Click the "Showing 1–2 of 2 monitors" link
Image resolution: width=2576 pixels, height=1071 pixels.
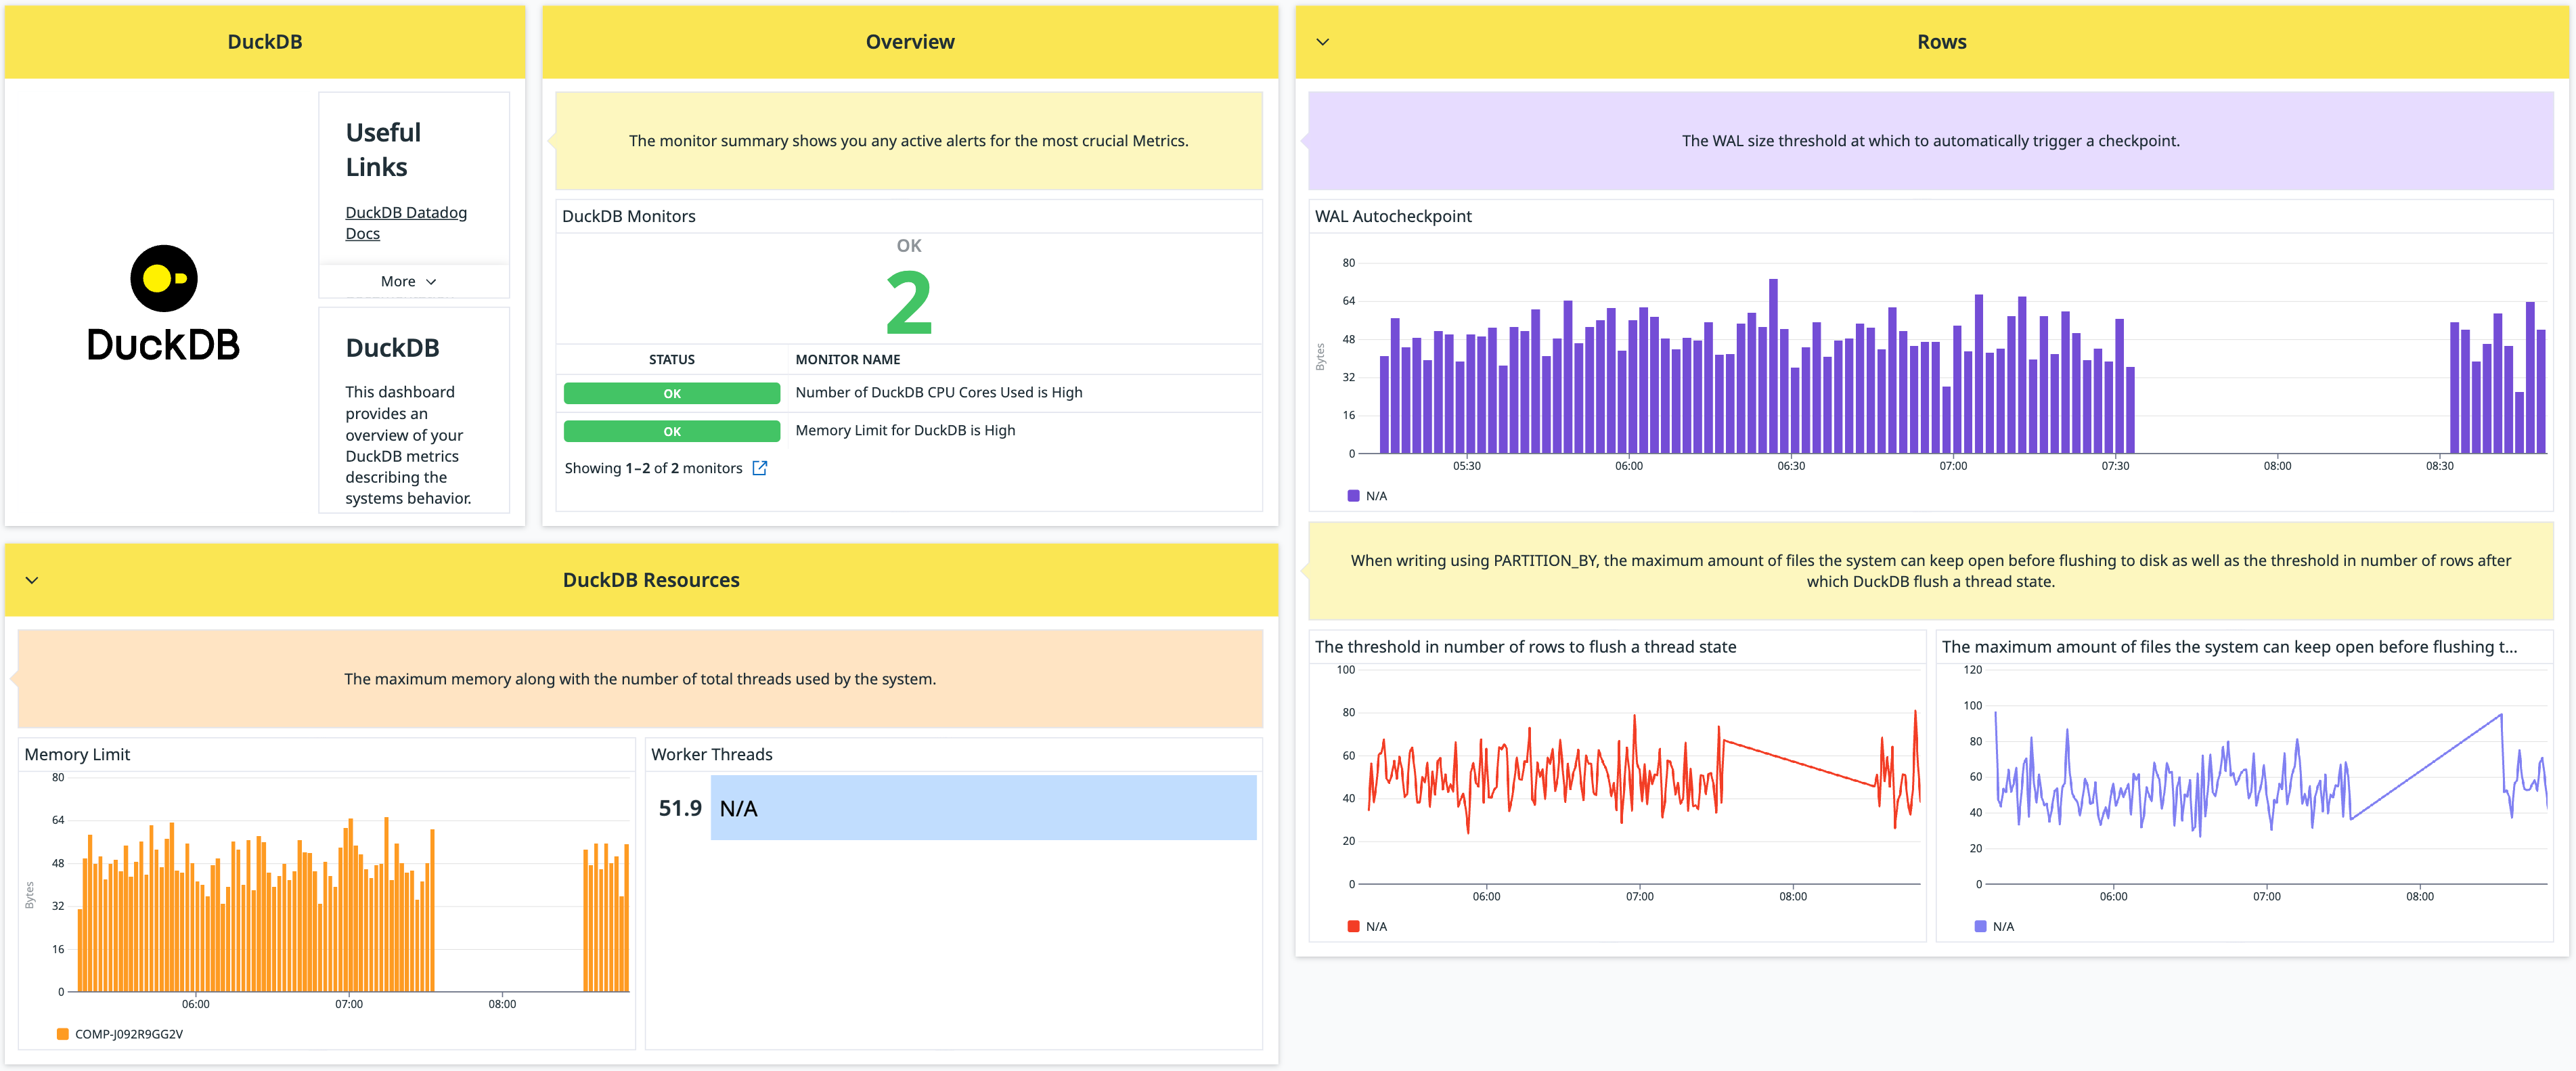point(653,468)
